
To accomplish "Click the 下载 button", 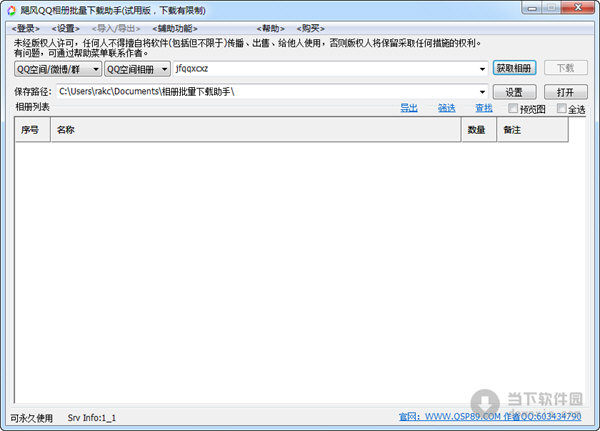I will tap(566, 68).
